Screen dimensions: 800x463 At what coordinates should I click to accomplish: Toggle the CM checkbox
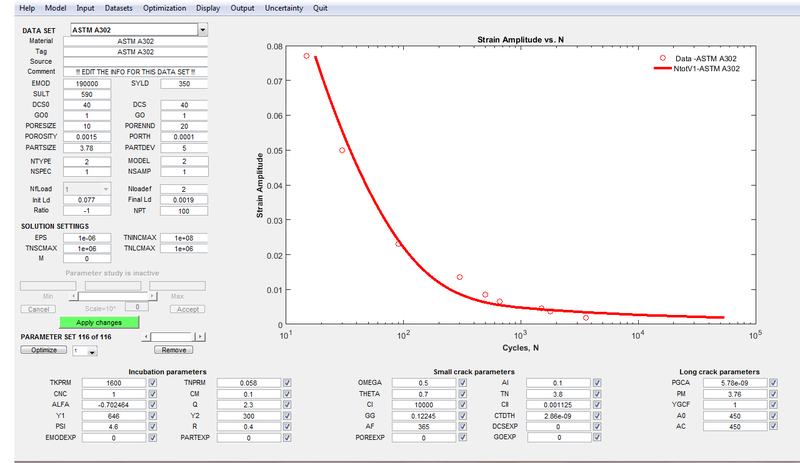pos(287,394)
